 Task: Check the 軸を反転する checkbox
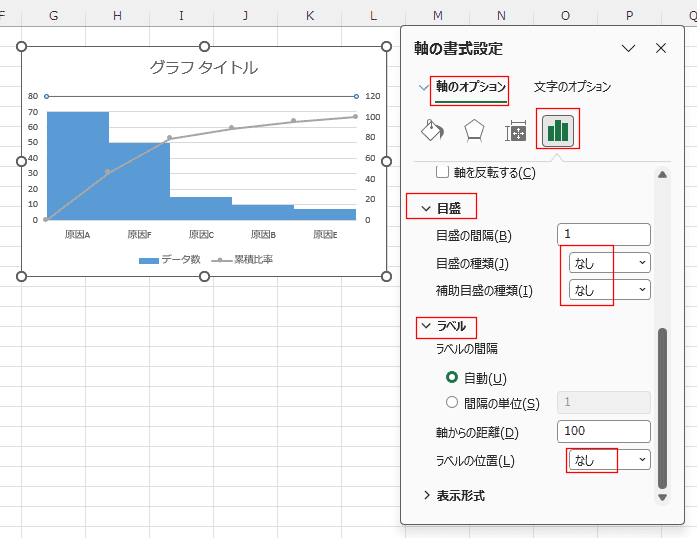442,173
